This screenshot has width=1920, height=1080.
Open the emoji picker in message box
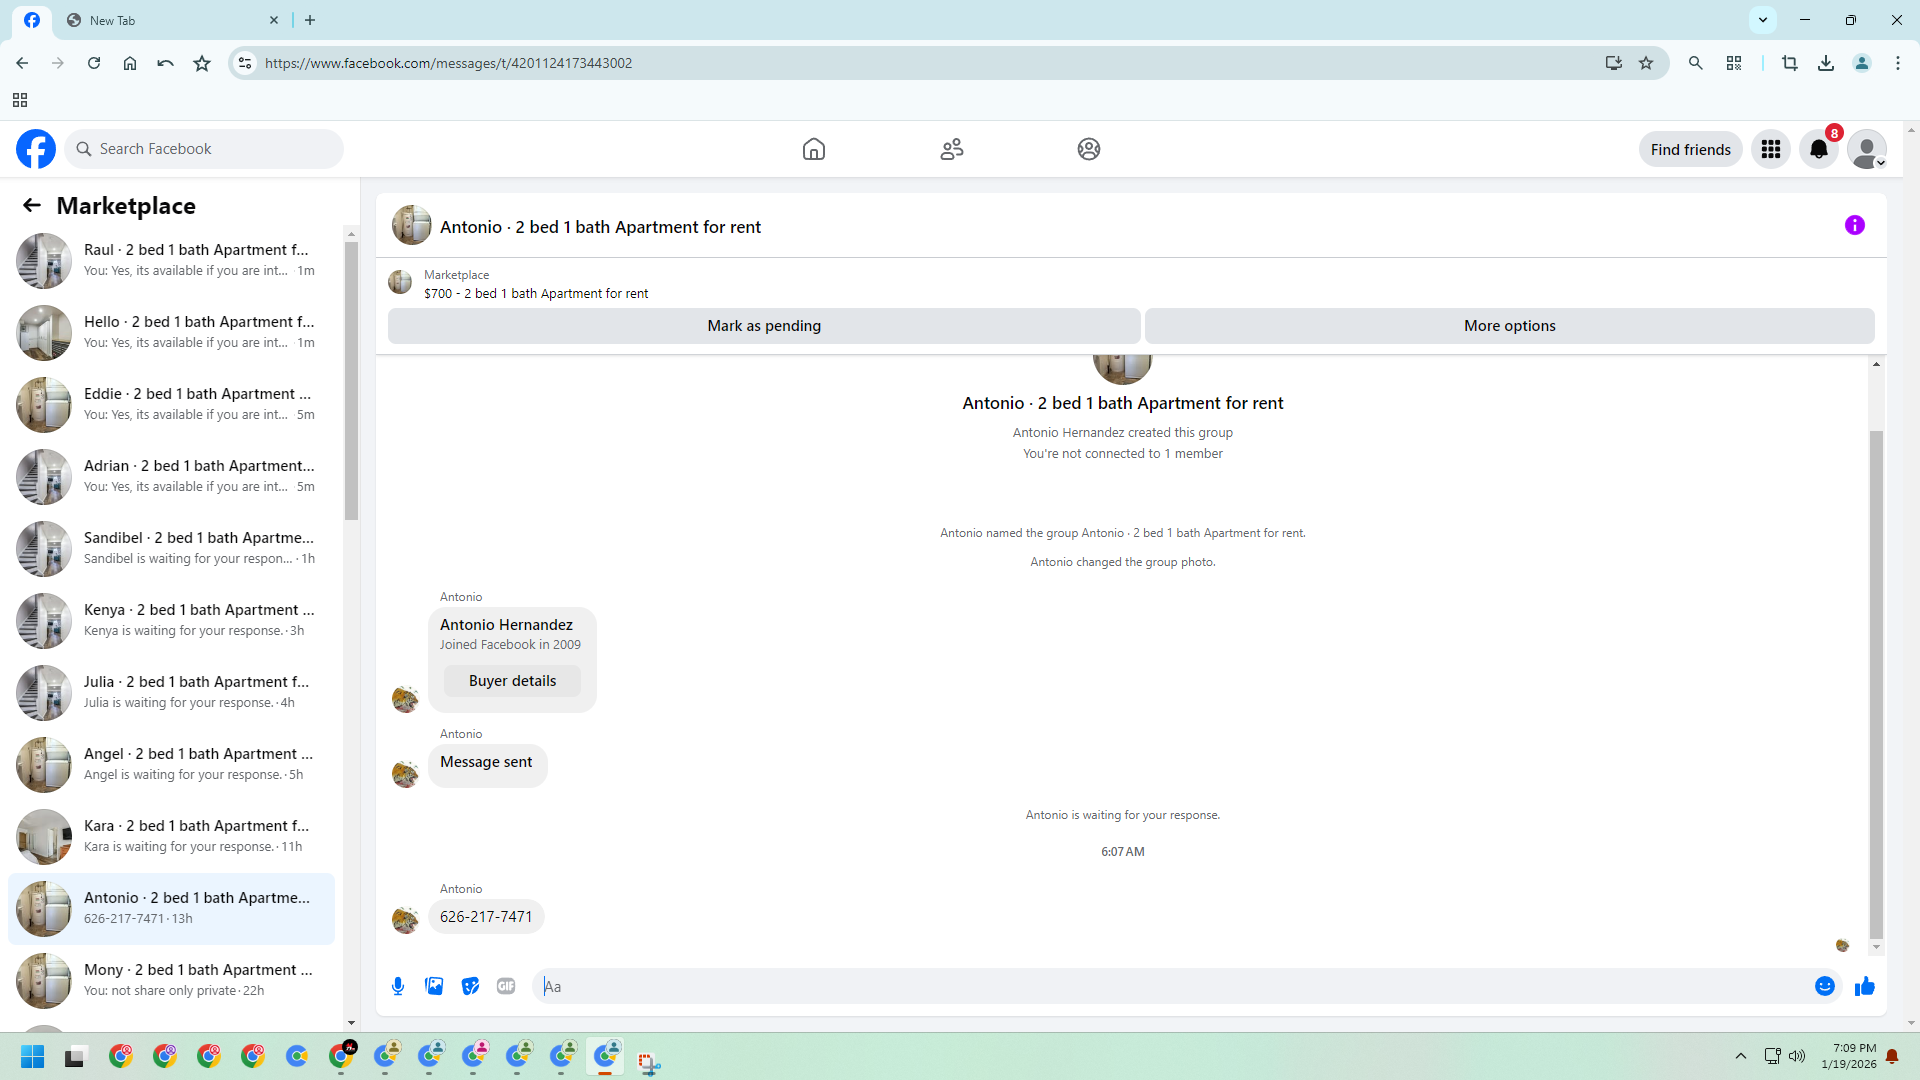[1824, 986]
